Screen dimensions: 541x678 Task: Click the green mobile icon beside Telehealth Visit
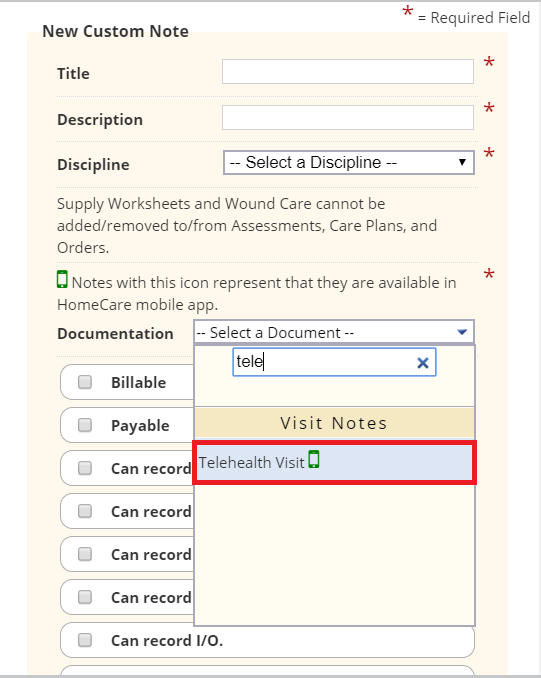(314, 459)
